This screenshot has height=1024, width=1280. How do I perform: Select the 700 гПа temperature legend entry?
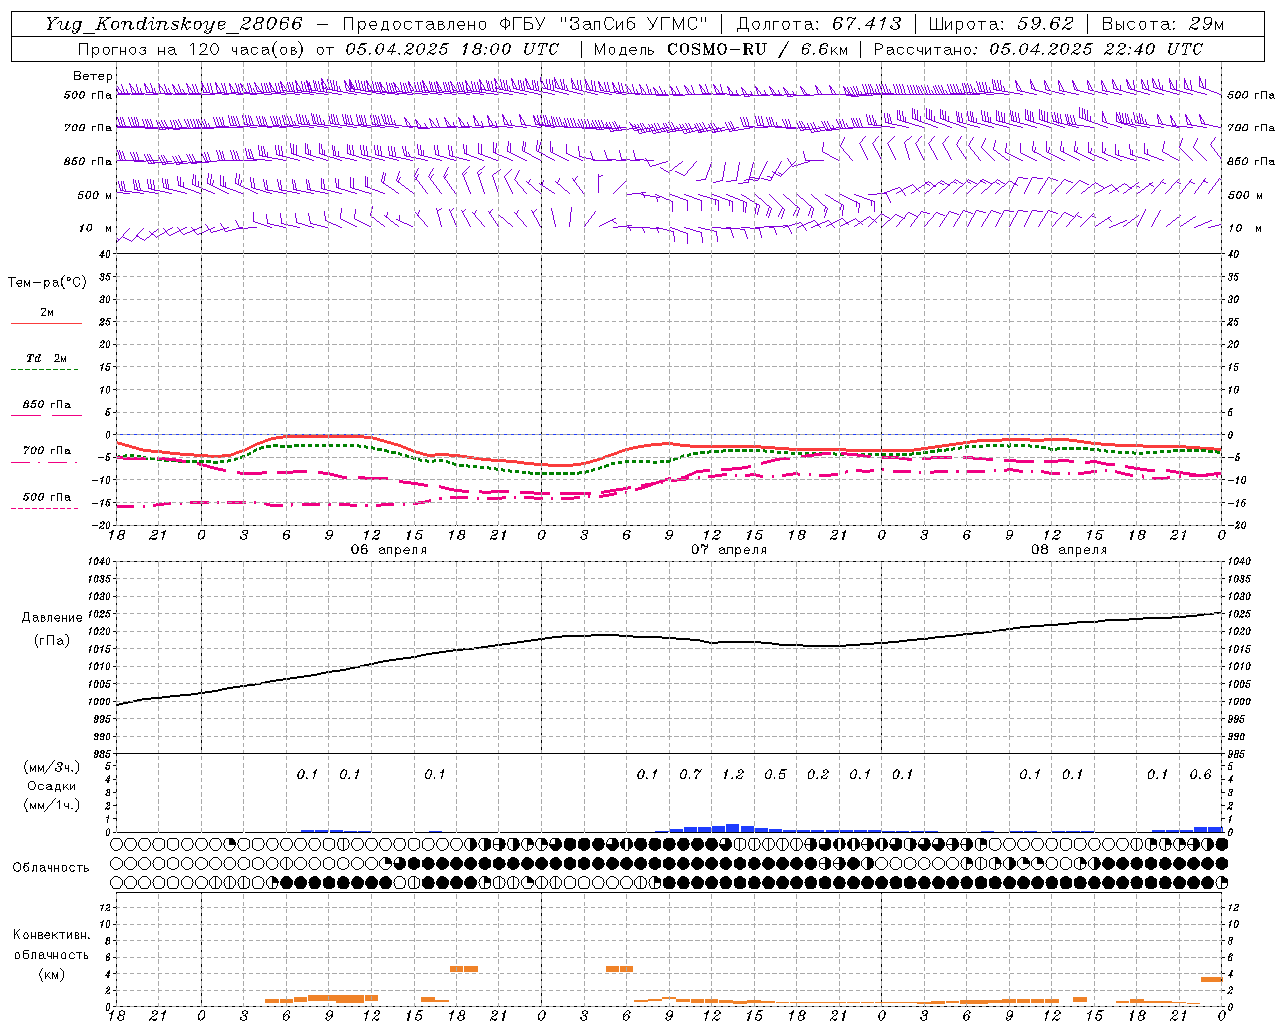tap(47, 451)
